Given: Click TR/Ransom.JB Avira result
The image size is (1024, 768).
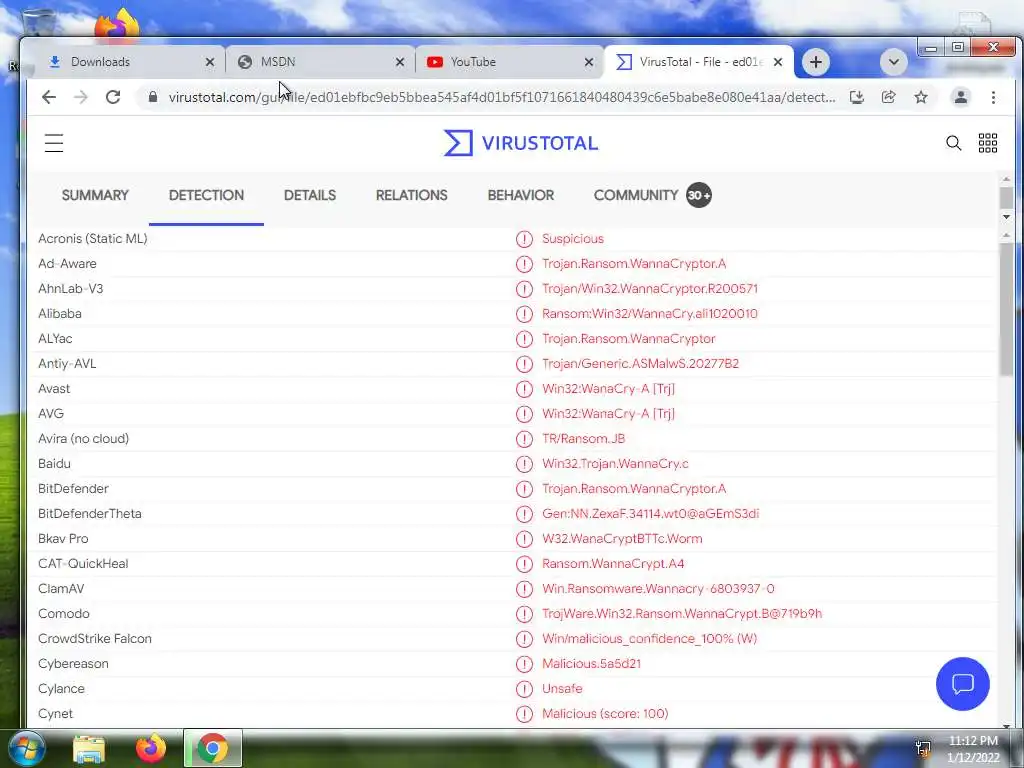Looking at the screenshot, I should [x=583, y=439].
